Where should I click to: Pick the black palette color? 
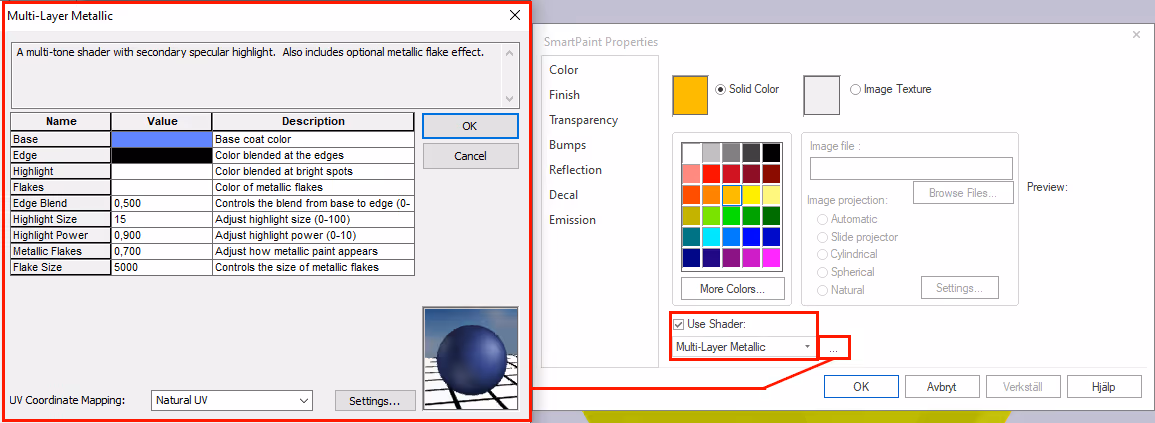pos(771,153)
